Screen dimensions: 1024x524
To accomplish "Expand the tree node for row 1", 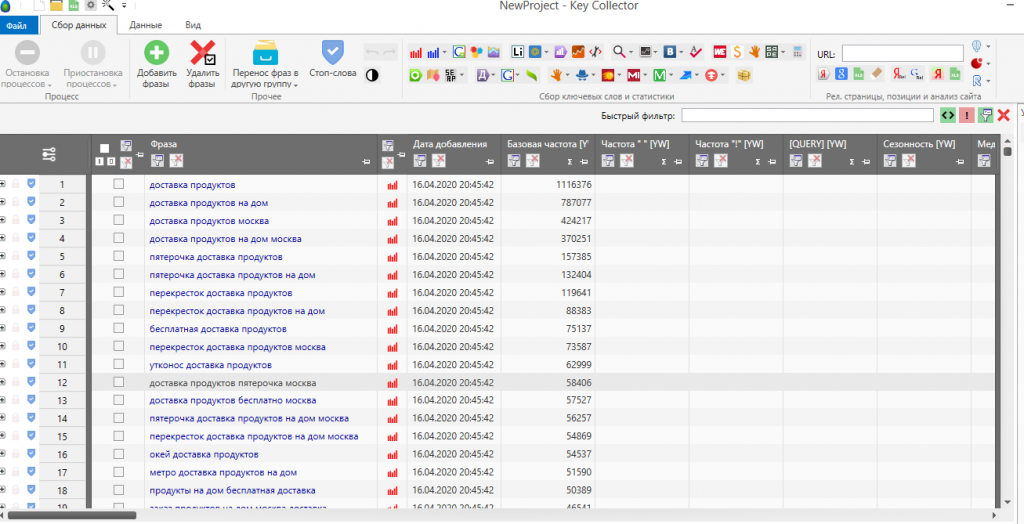I will (4, 184).
